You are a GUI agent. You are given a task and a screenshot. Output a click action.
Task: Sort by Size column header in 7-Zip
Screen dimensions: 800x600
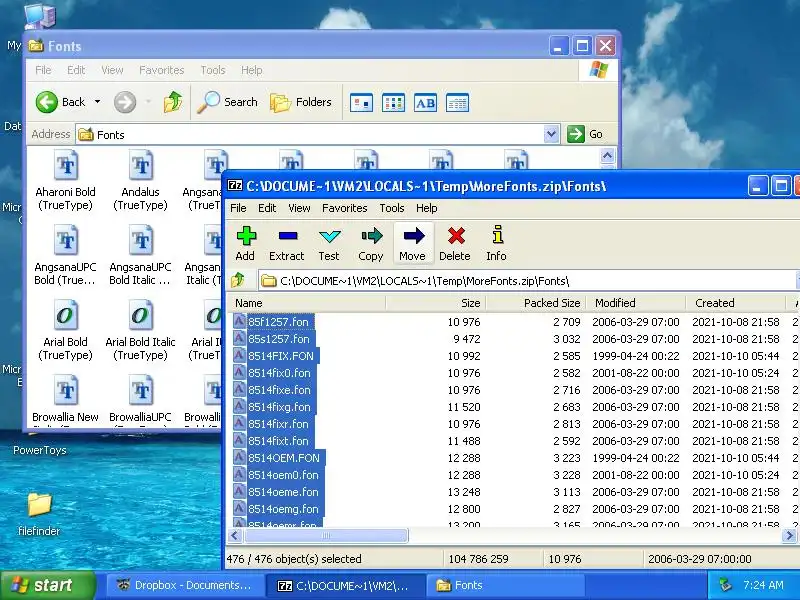pos(435,303)
